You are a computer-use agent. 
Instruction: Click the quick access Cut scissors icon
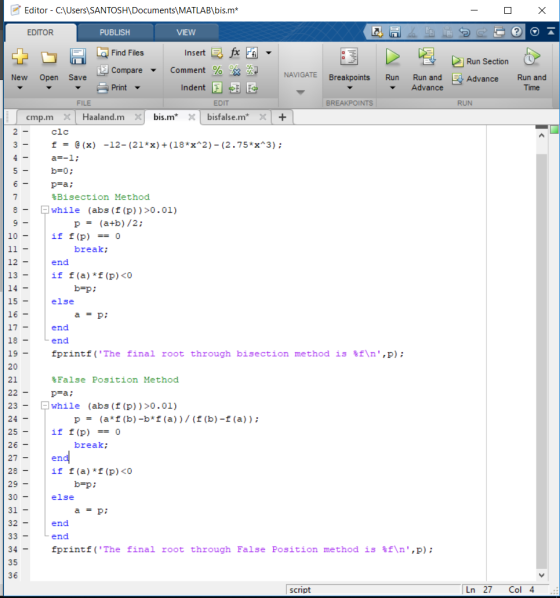tap(412, 32)
